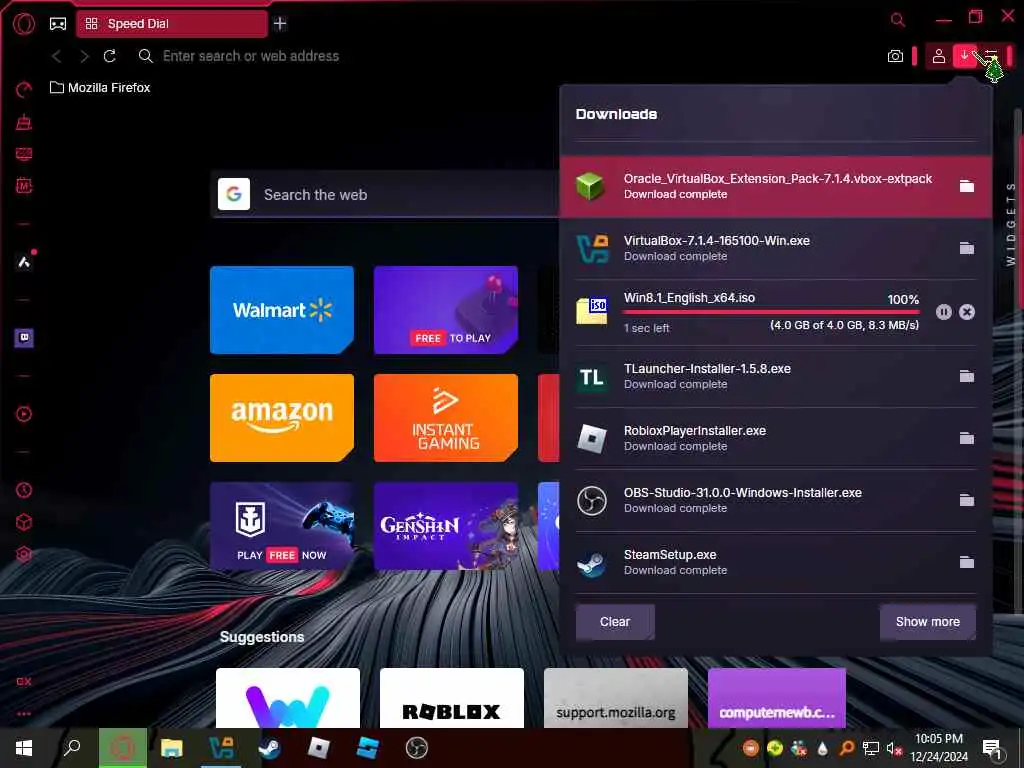Open the VirtualBox-7.1.4-165100-Win.exe download

pyautogui.click(x=775, y=248)
